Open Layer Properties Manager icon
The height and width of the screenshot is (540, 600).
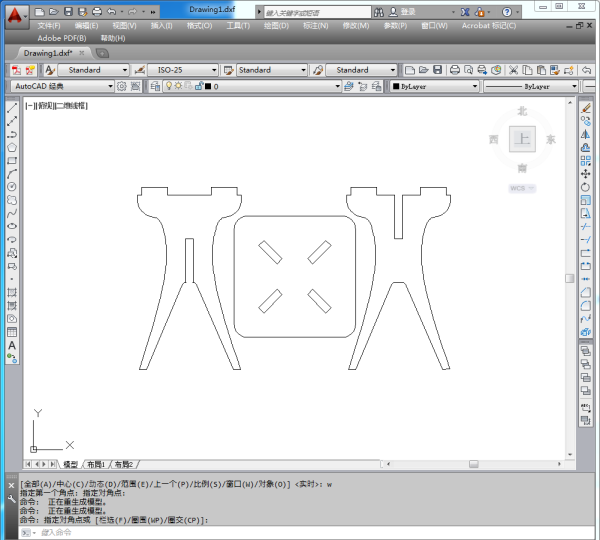pos(155,86)
